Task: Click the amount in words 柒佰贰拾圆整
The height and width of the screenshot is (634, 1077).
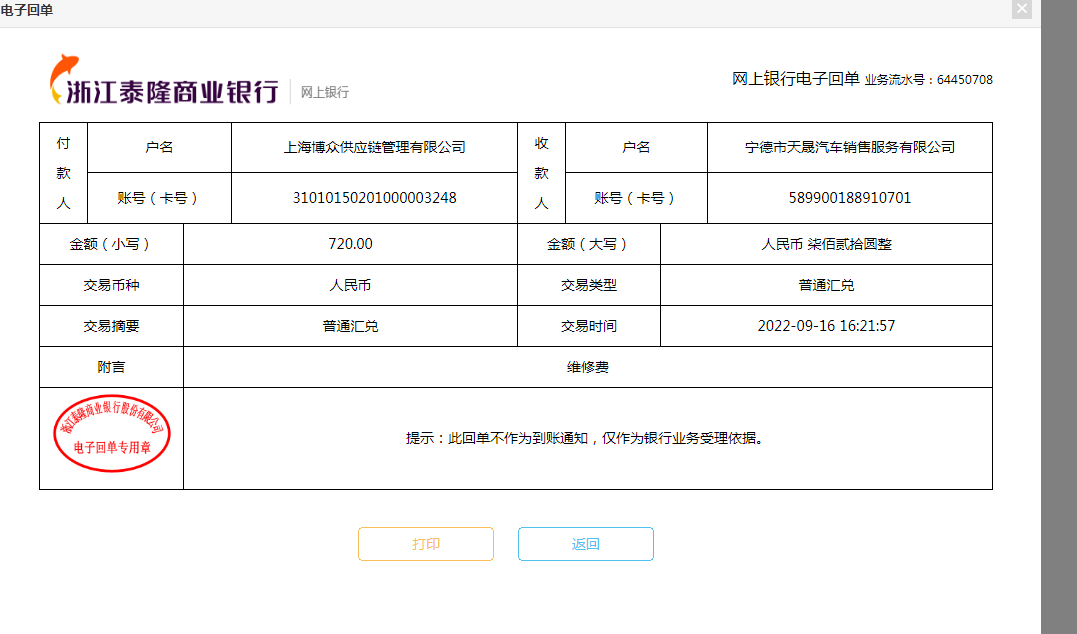Action: pyautogui.click(x=826, y=244)
